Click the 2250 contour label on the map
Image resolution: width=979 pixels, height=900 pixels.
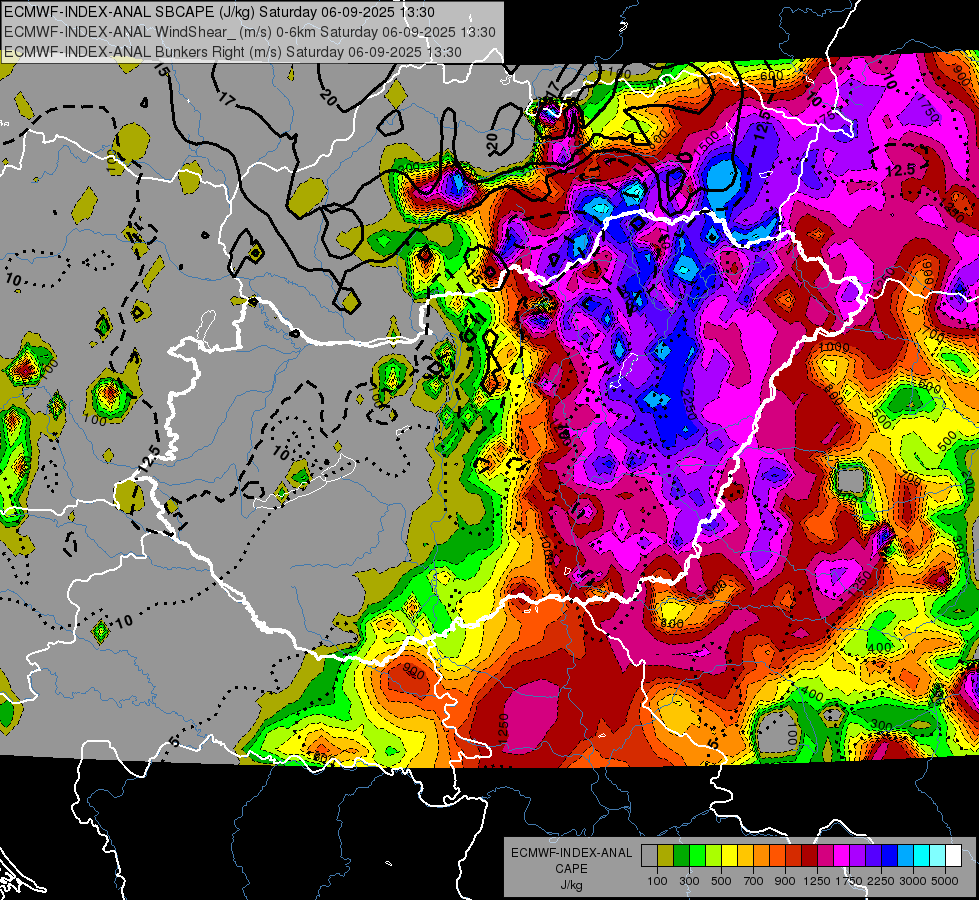coord(688,405)
